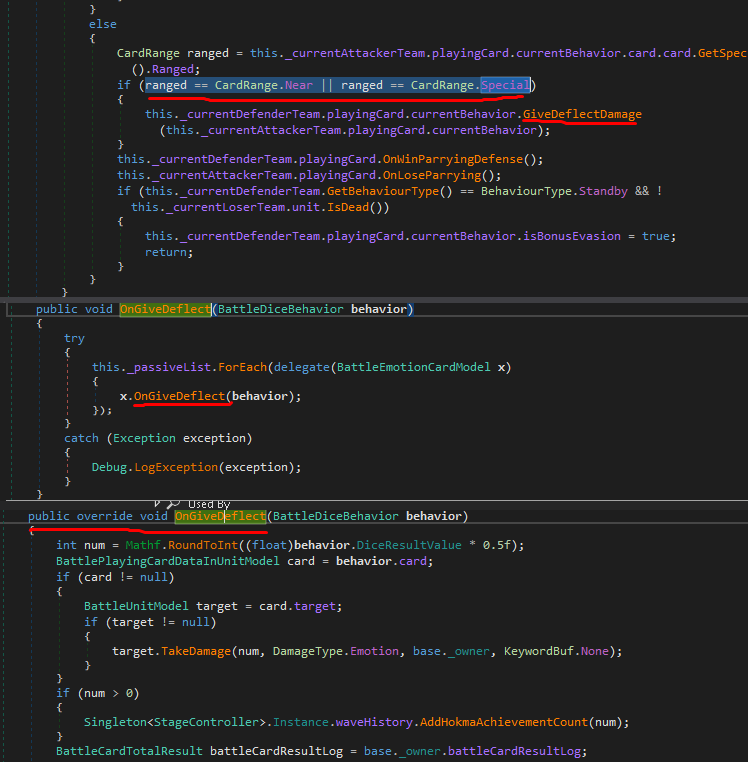This screenshot has width=748, height=762.
Task: Expand the triangle beside Used By
Action: (157, 503)
